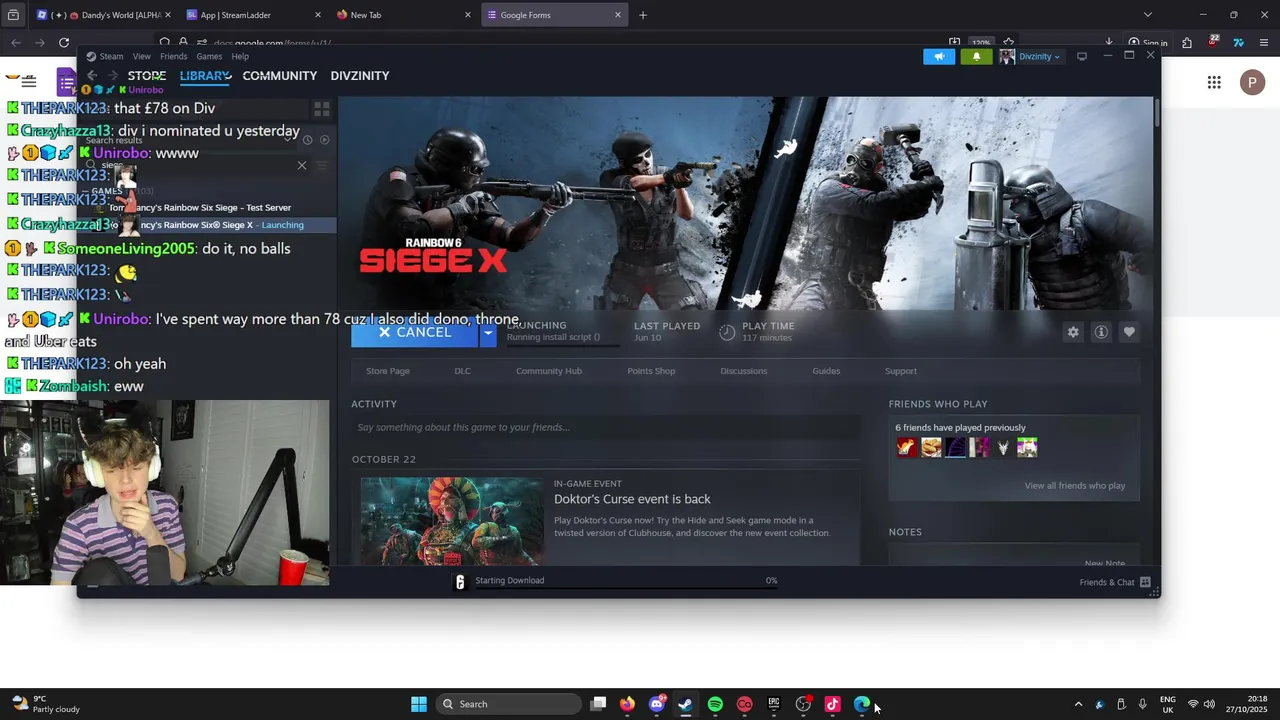Switch to App | StreamLadder tab

254,15
